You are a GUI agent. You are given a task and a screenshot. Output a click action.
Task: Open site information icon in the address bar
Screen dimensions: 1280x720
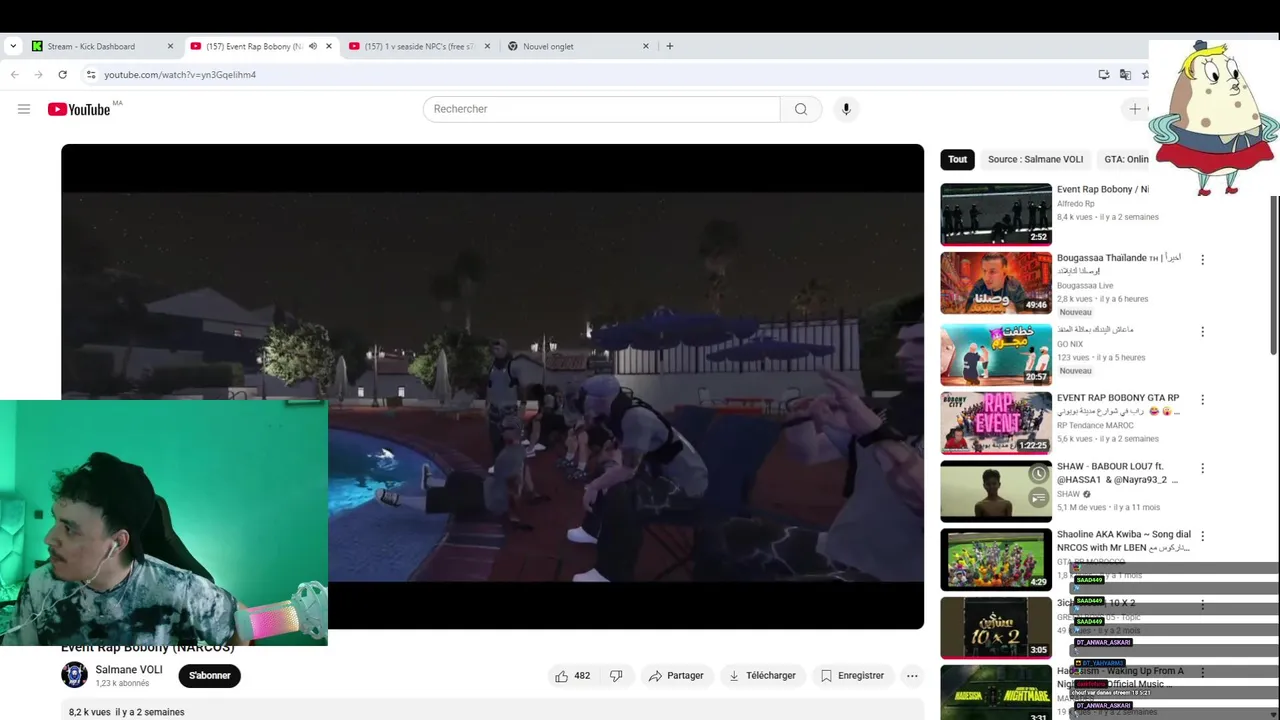tap(91, 74)
